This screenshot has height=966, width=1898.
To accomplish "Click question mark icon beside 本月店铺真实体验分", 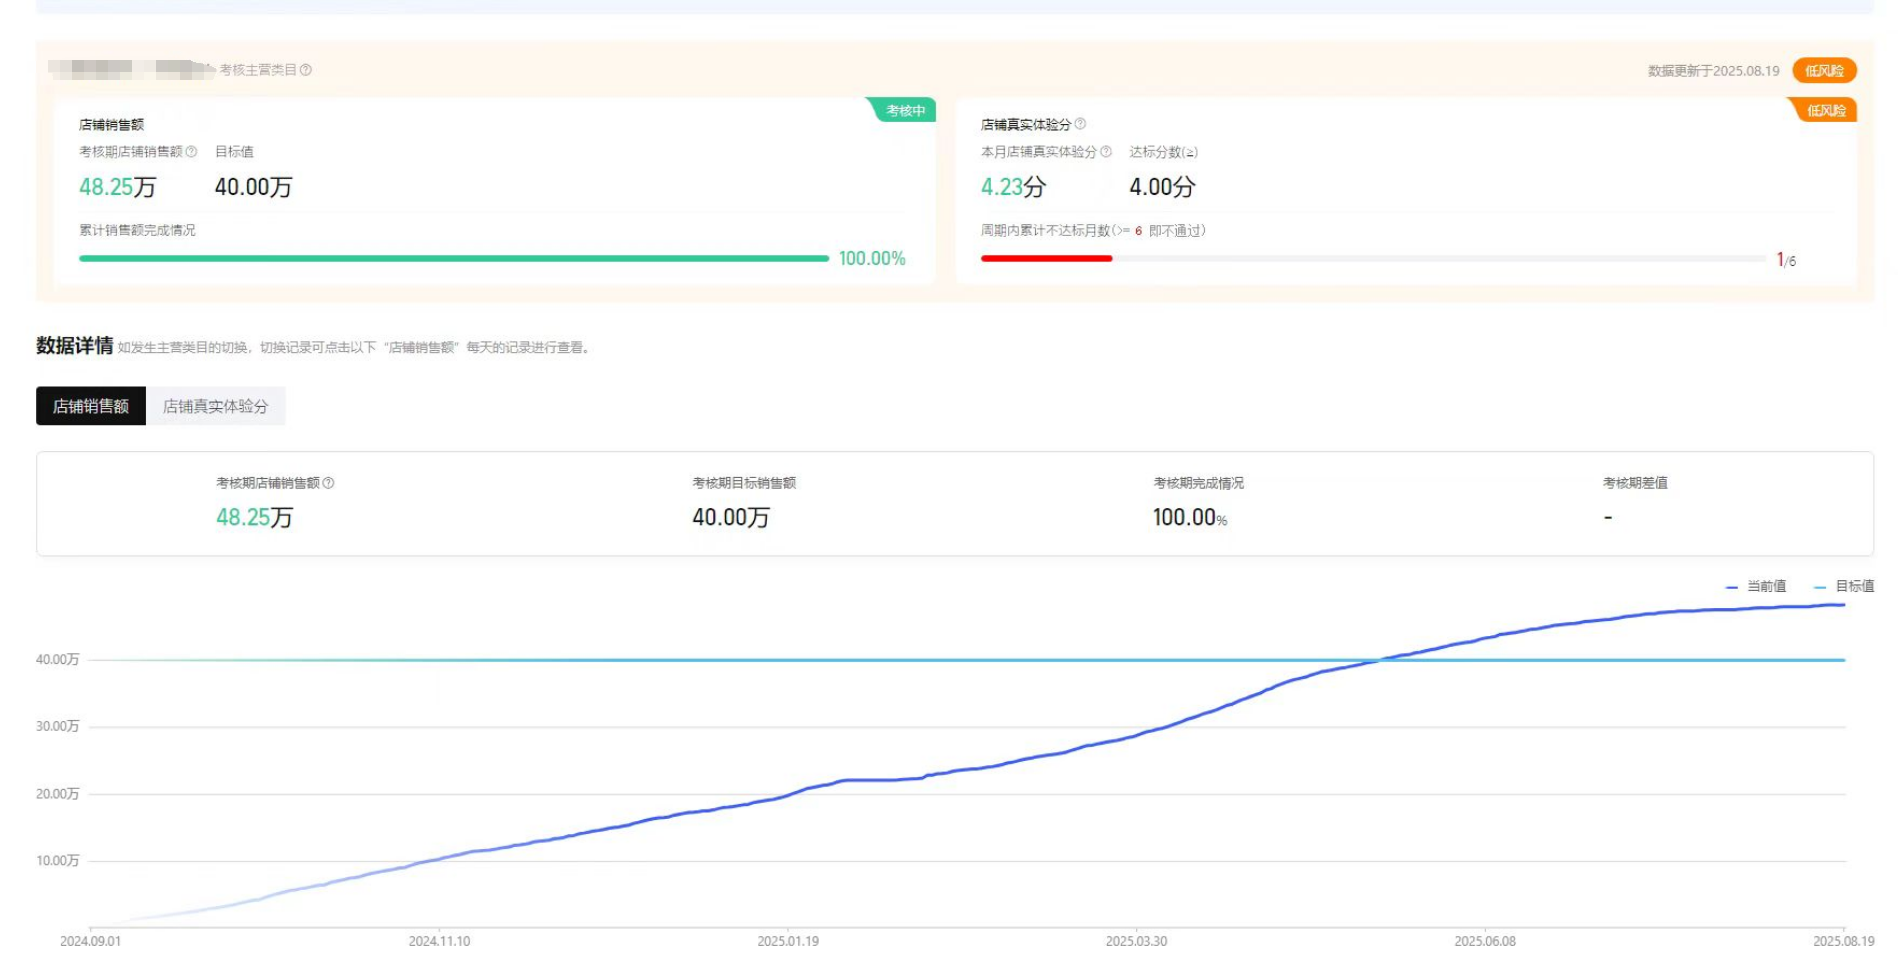I will pyautogui.click(x=1106, y=152).
